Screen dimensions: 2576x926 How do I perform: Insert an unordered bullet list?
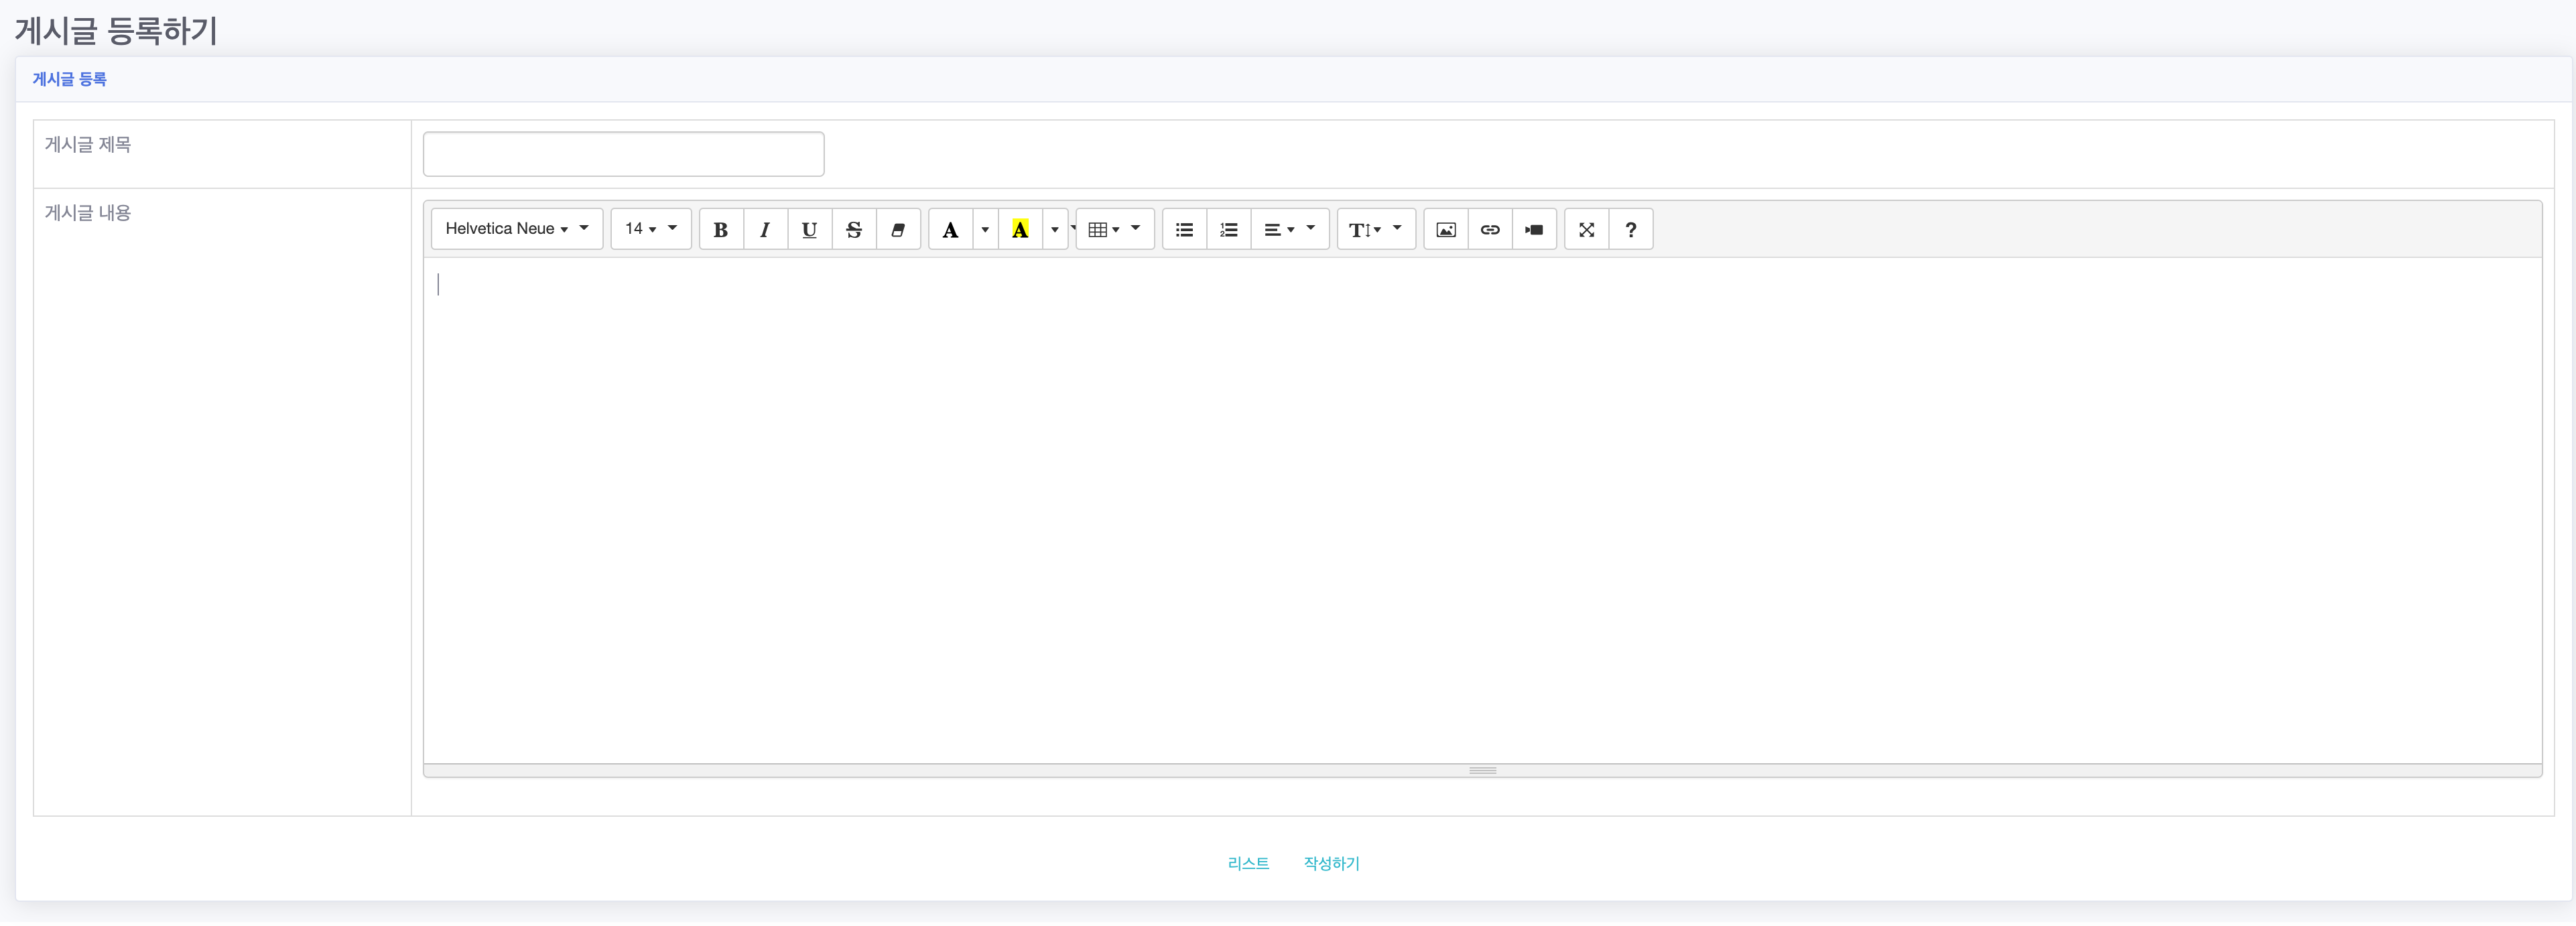(1184, 230)
